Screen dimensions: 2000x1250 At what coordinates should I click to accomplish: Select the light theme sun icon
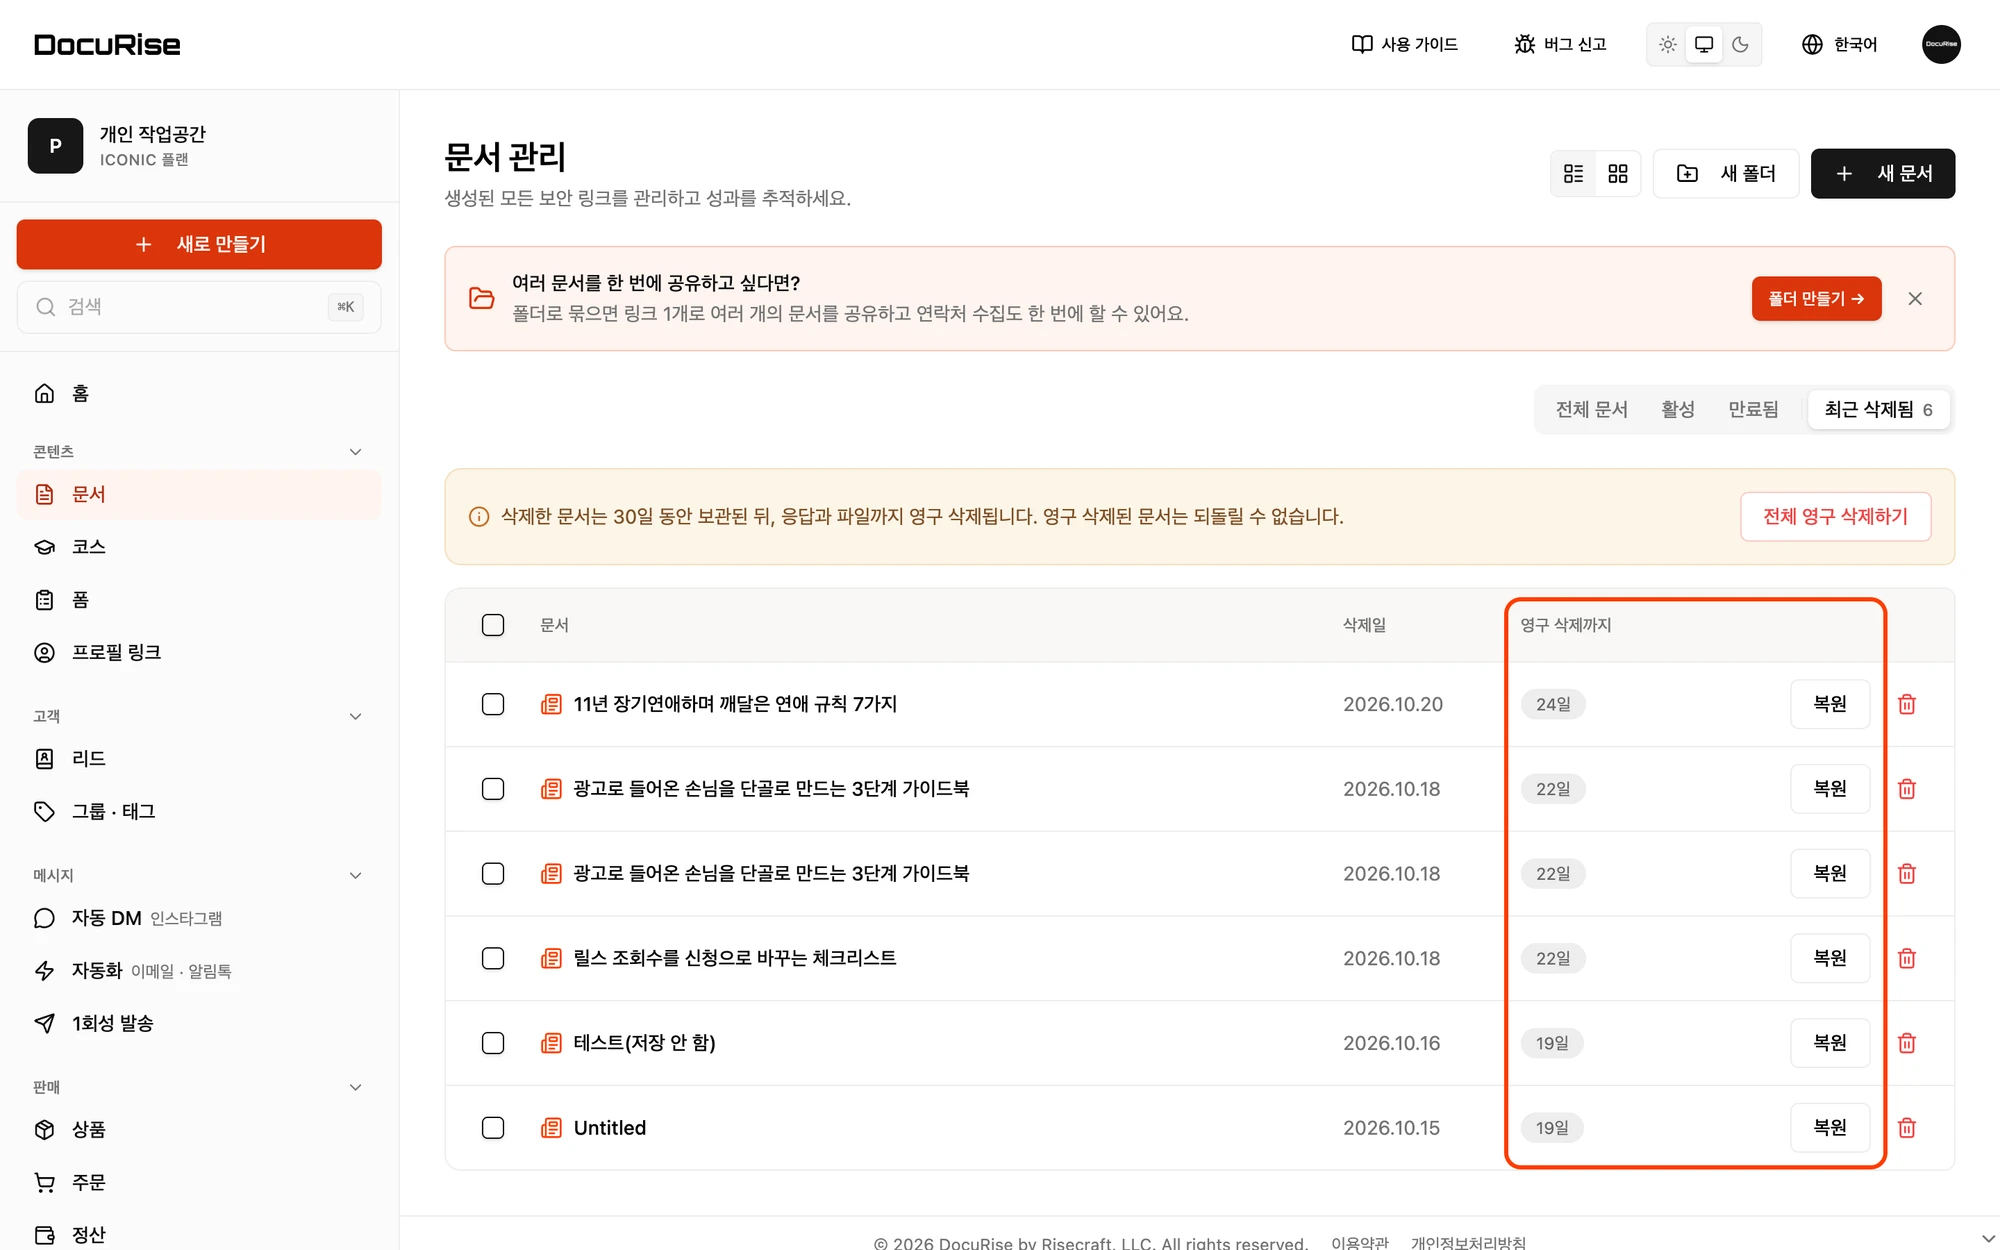click(x=1668, y=44)
